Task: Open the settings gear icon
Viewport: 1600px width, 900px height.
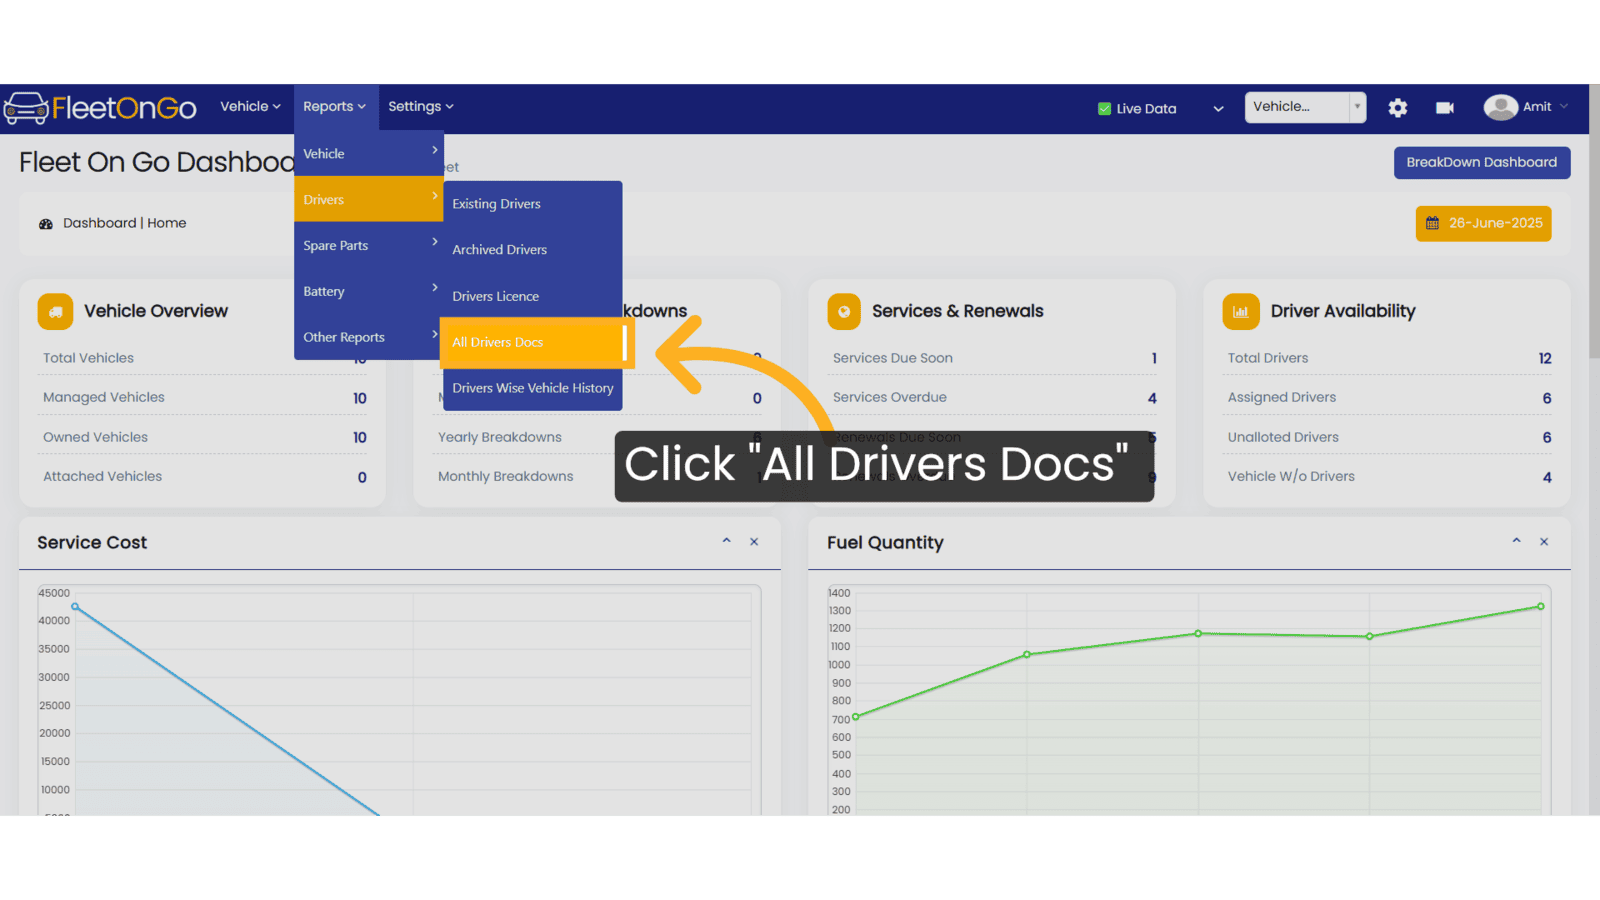Action: coord(1398,108)
